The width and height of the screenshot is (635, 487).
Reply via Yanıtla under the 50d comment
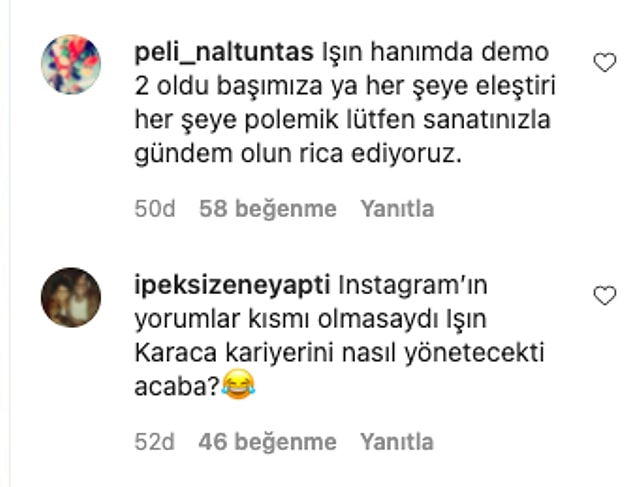397,209
